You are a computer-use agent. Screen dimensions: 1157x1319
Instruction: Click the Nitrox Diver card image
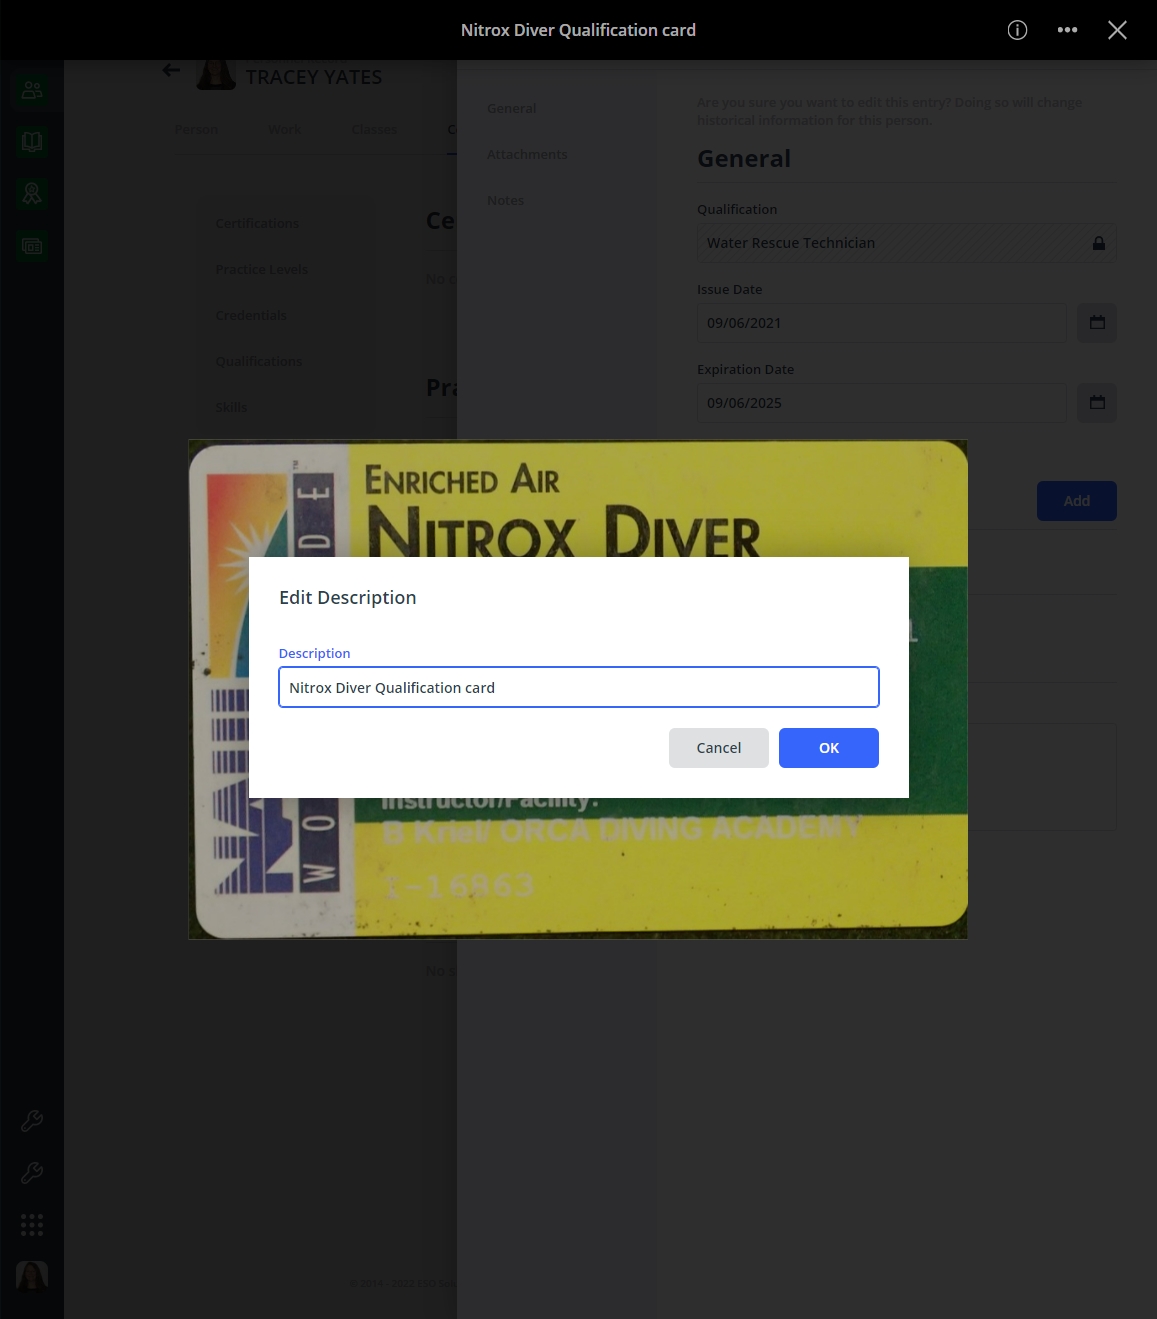point(578,498)
